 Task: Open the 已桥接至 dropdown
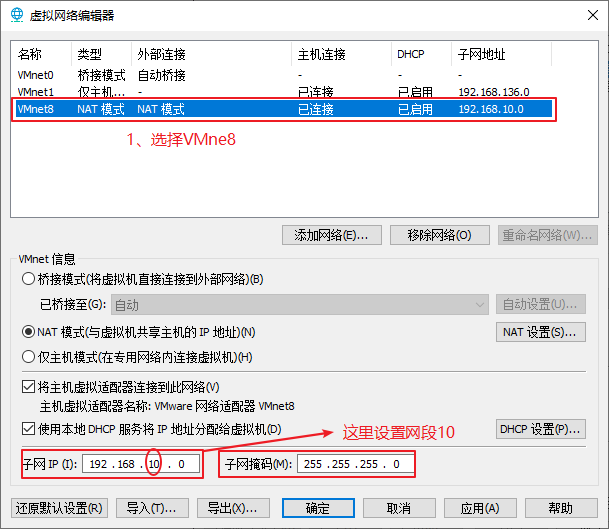(x=300, y=305)
